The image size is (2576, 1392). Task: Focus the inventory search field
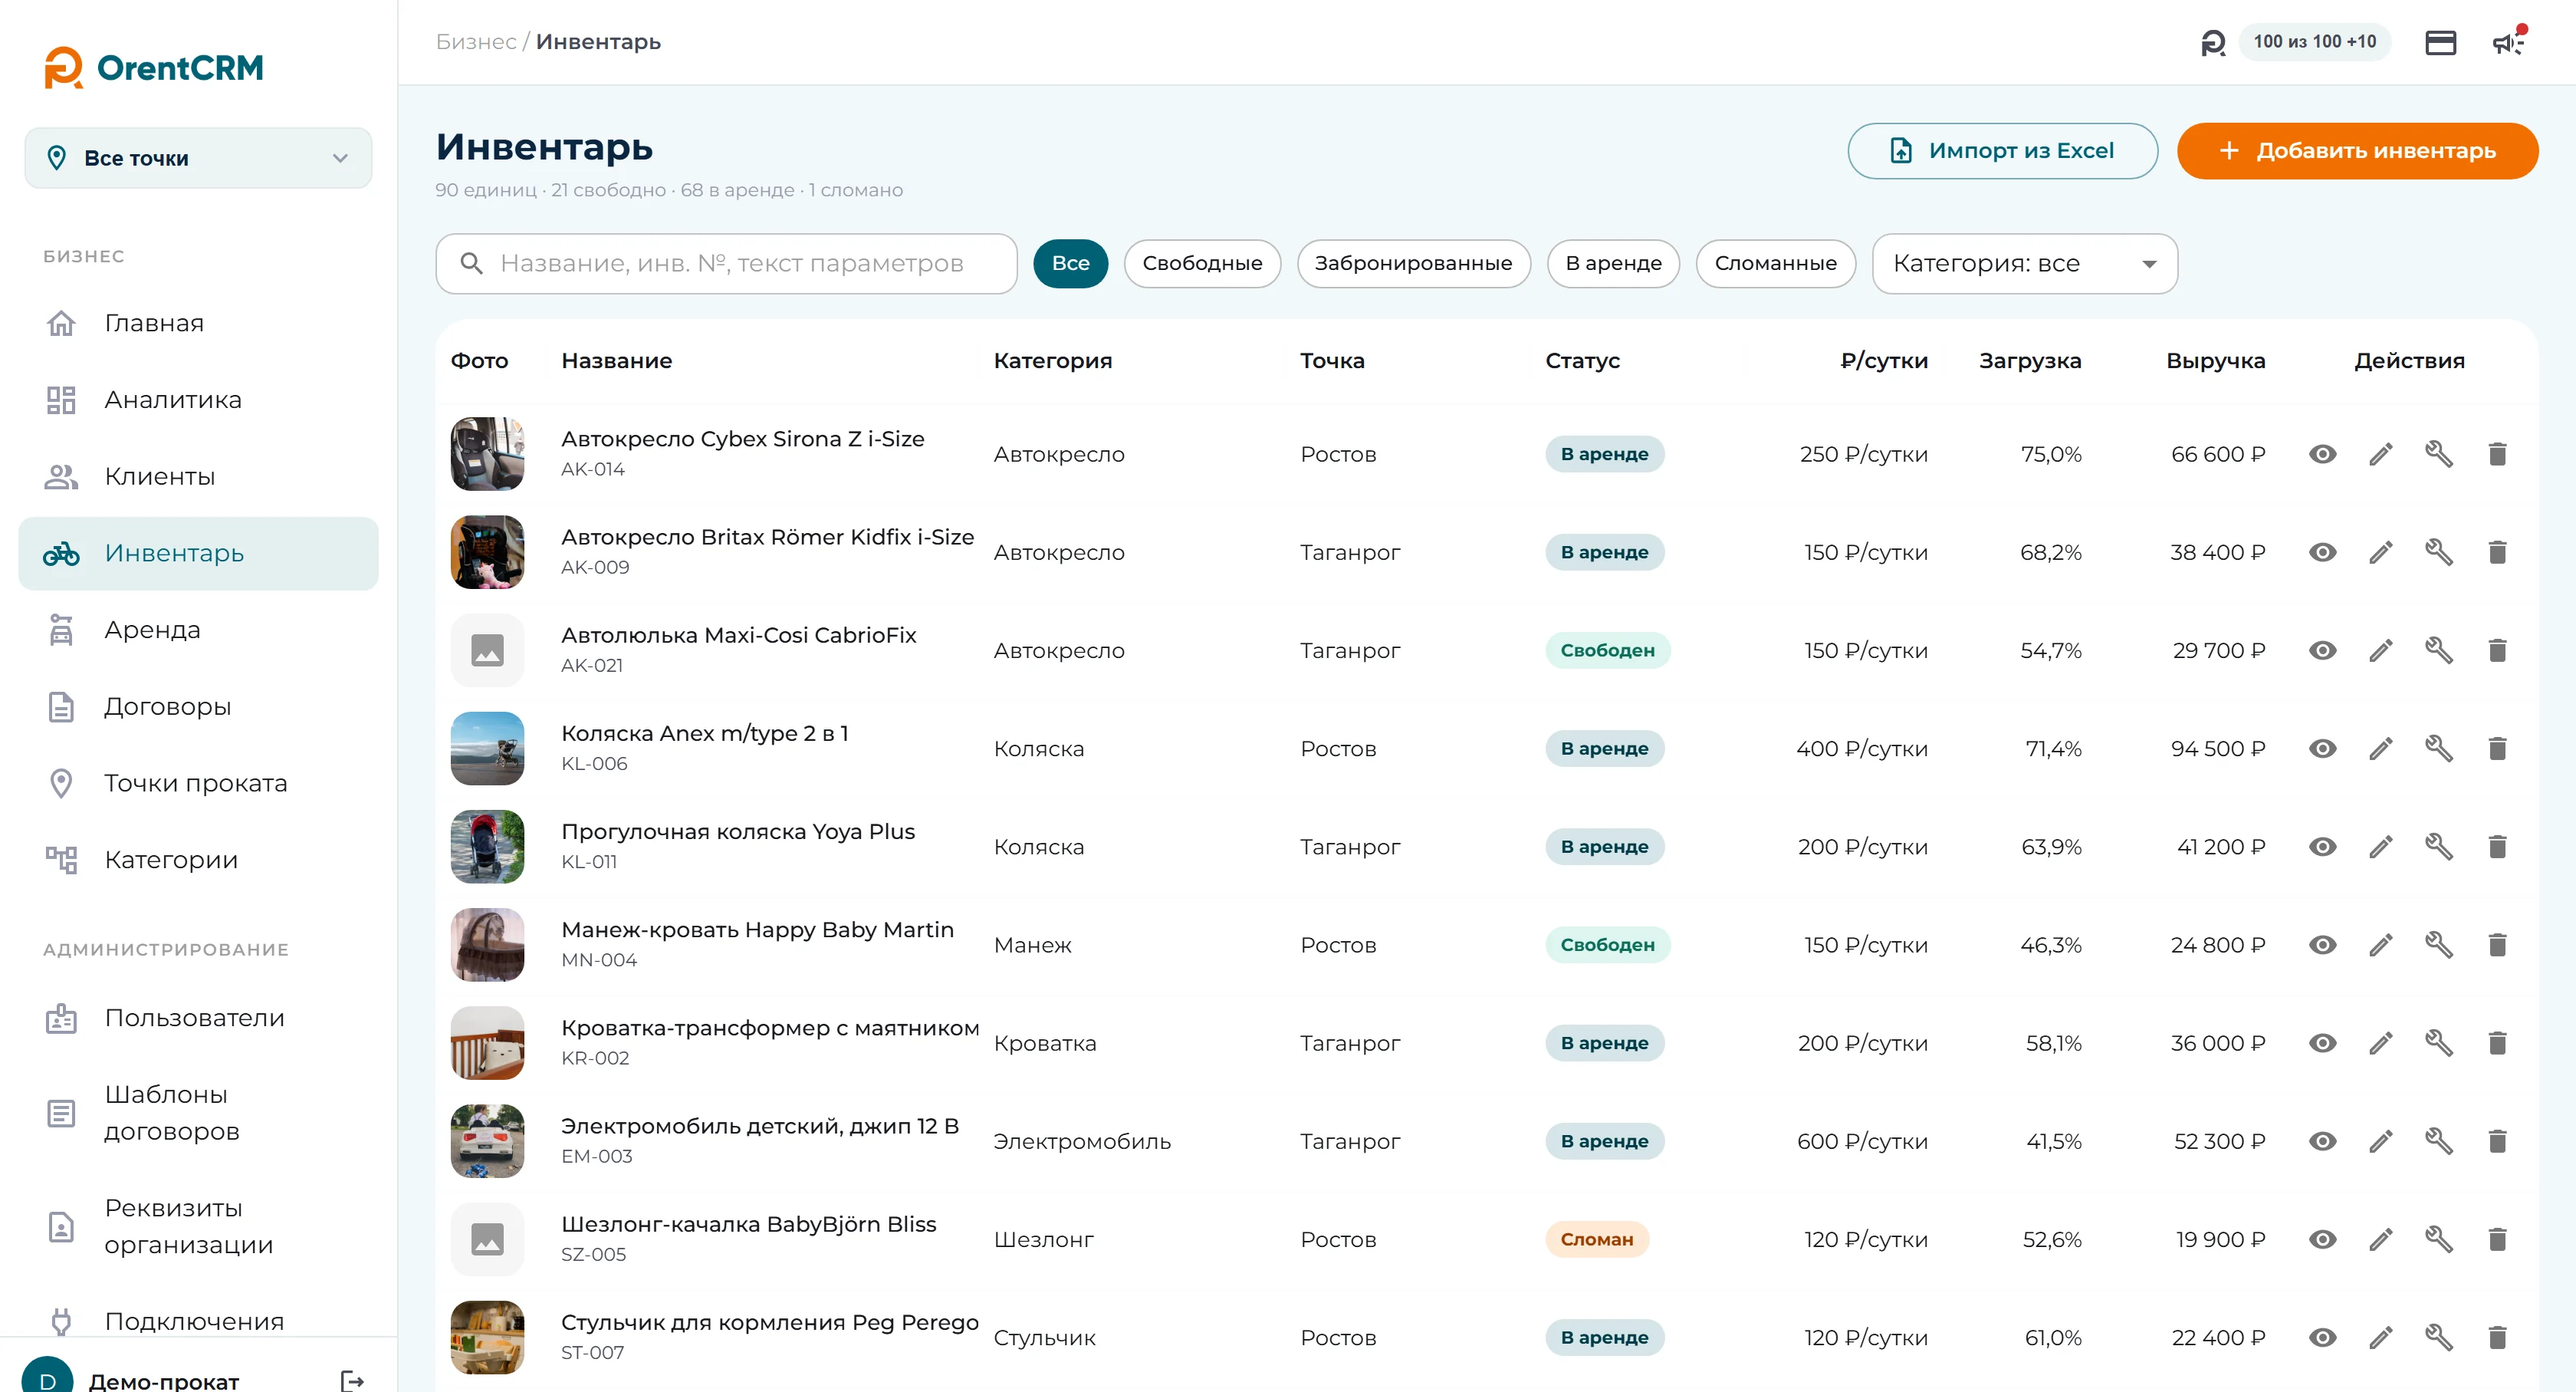click(726, 264)
